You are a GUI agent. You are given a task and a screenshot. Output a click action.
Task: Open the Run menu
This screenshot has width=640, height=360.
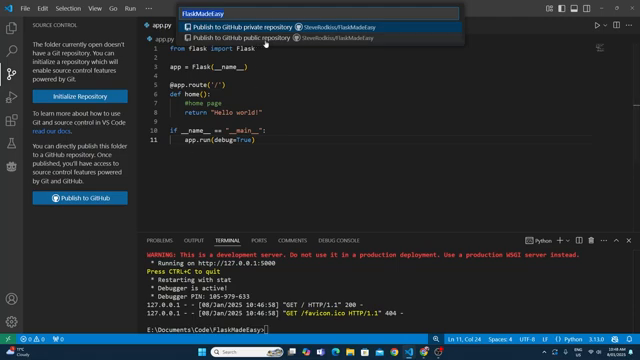tap(130, 9)
